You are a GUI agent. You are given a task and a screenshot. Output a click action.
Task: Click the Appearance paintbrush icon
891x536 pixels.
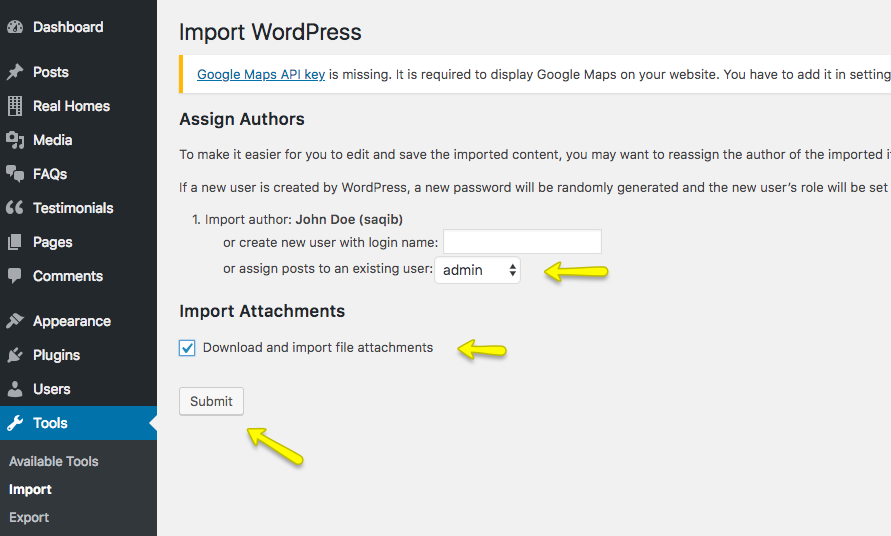tap(15, 321)
